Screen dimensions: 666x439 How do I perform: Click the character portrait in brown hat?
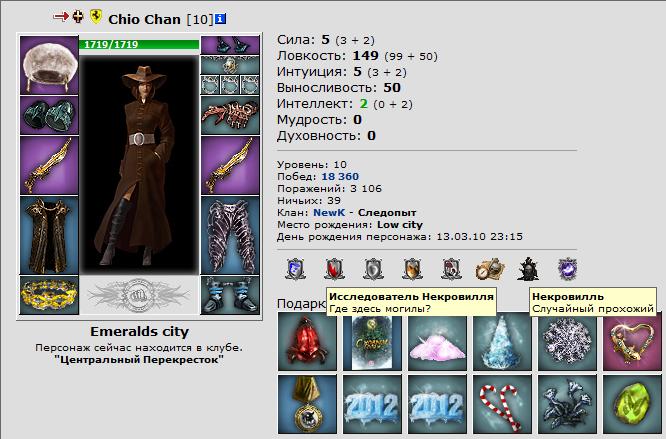click(139, 164)
